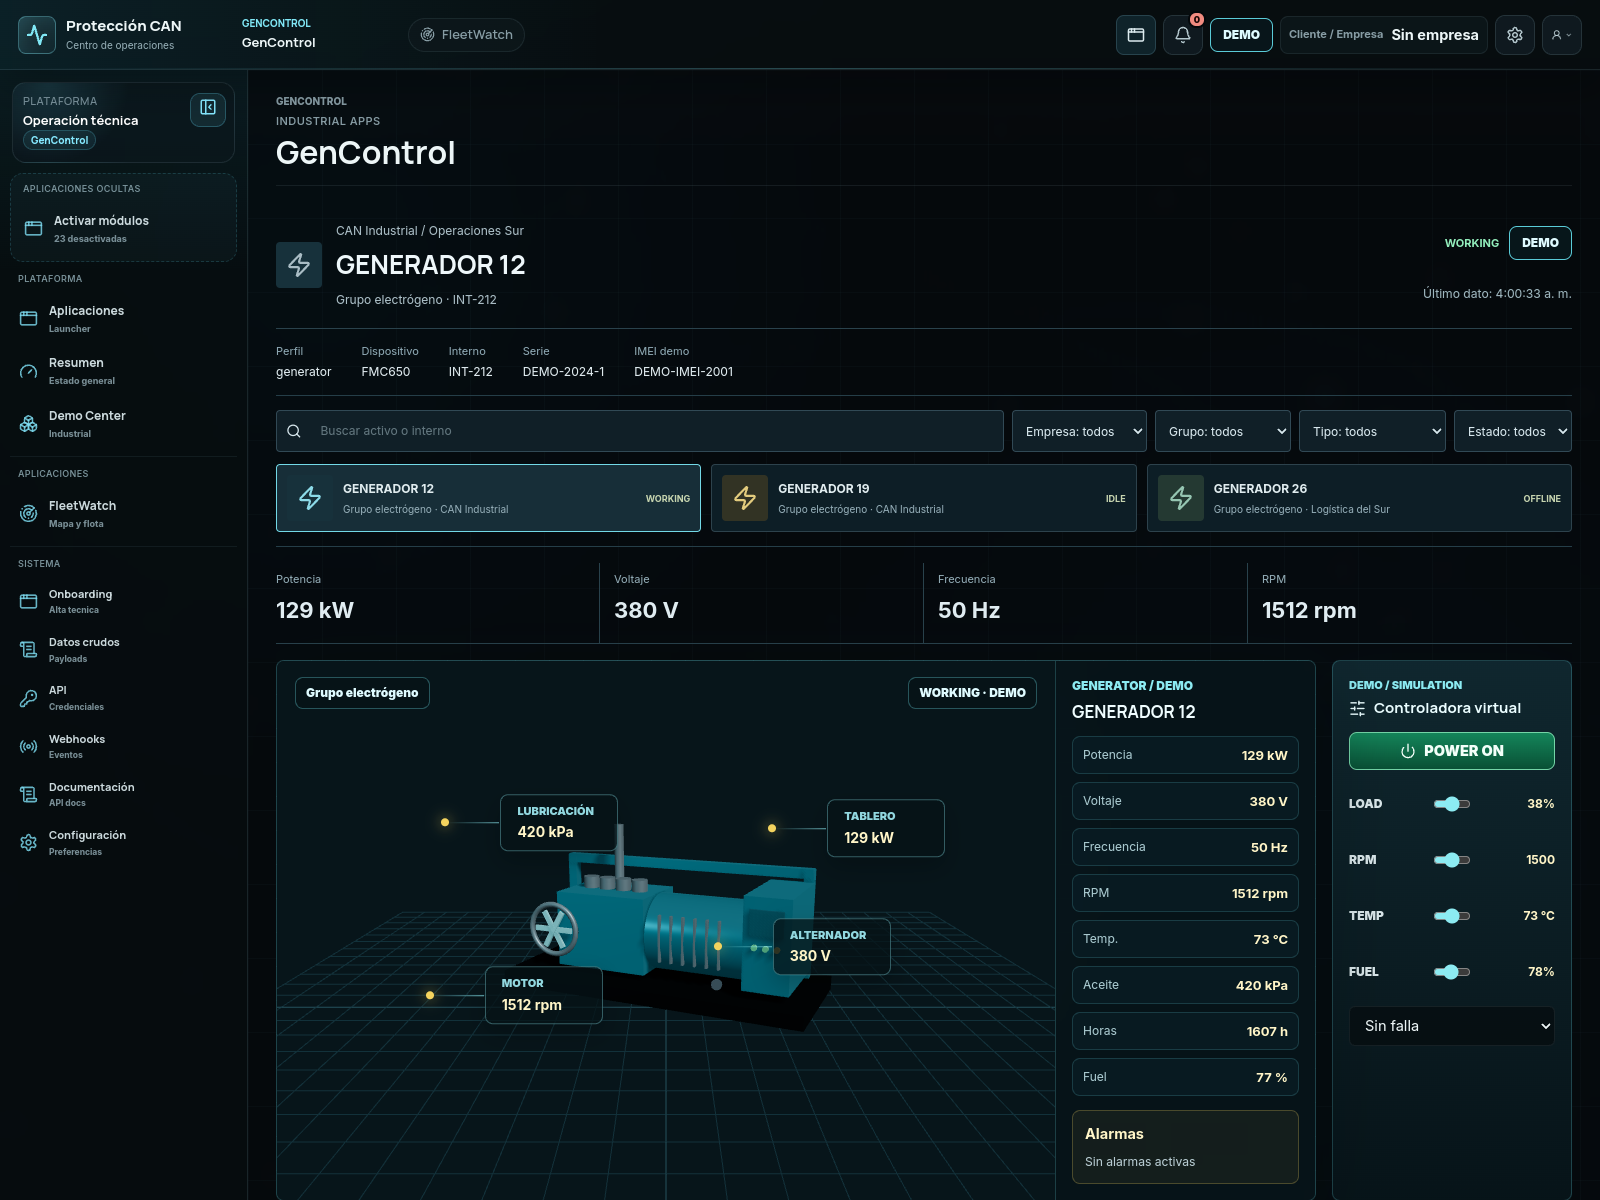Open Aplicaciones Launcher
Viewport: 1600px width, 1200px height.
click(x=124, y=318)
